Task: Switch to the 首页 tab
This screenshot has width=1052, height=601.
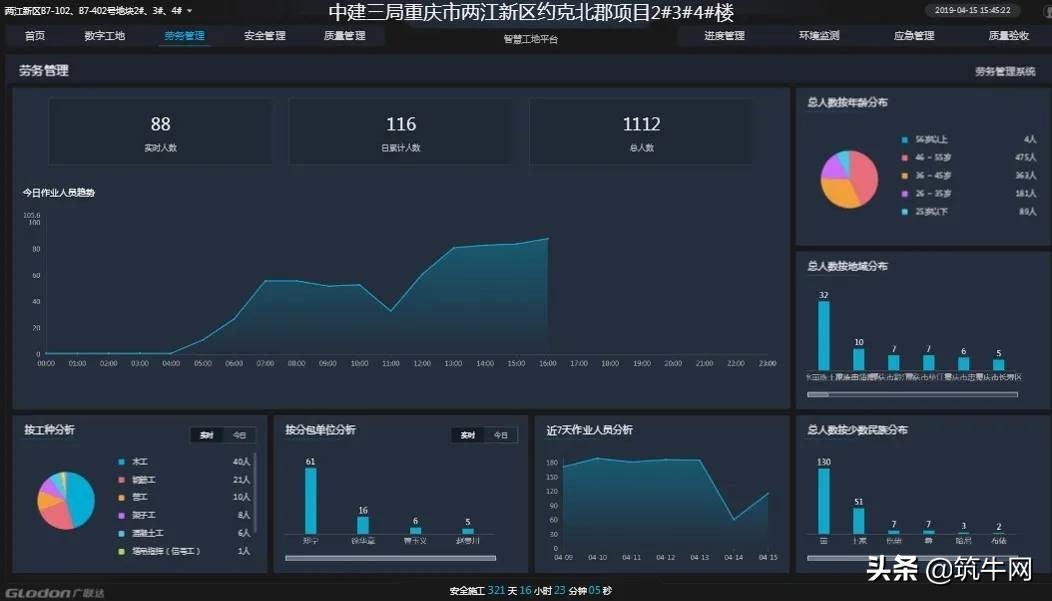Action: point(35,35)
